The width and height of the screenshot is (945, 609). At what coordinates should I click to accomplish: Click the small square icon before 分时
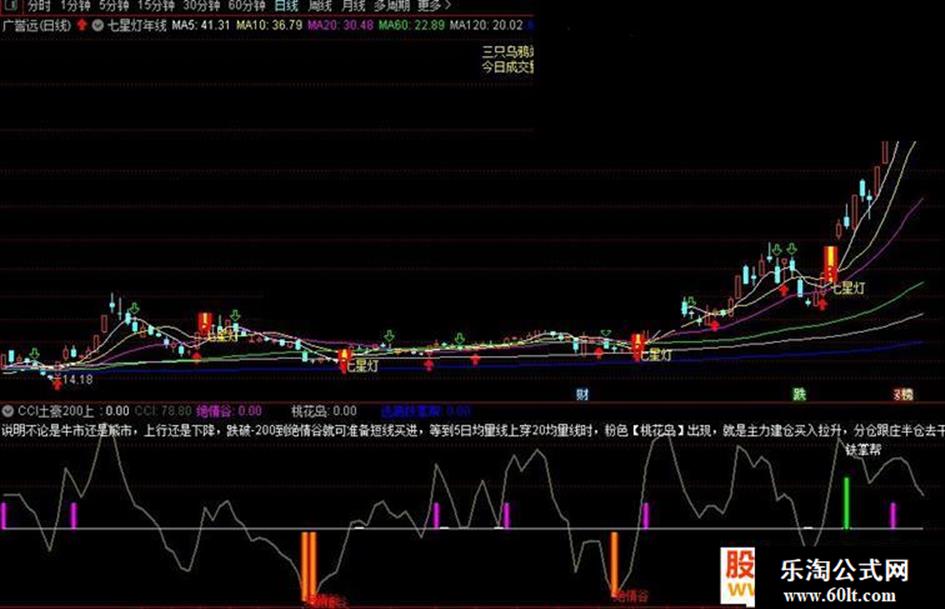[11, 5]
